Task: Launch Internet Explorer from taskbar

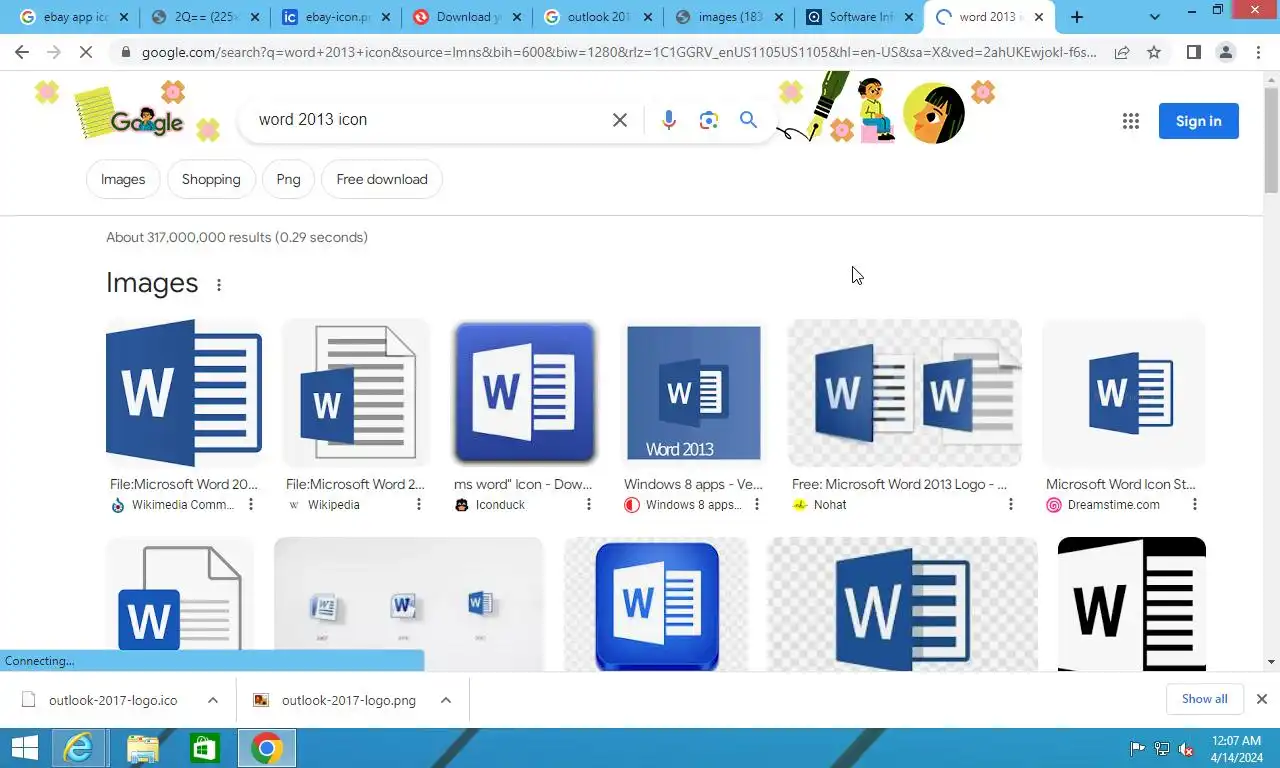Action: tap(79, 748)
